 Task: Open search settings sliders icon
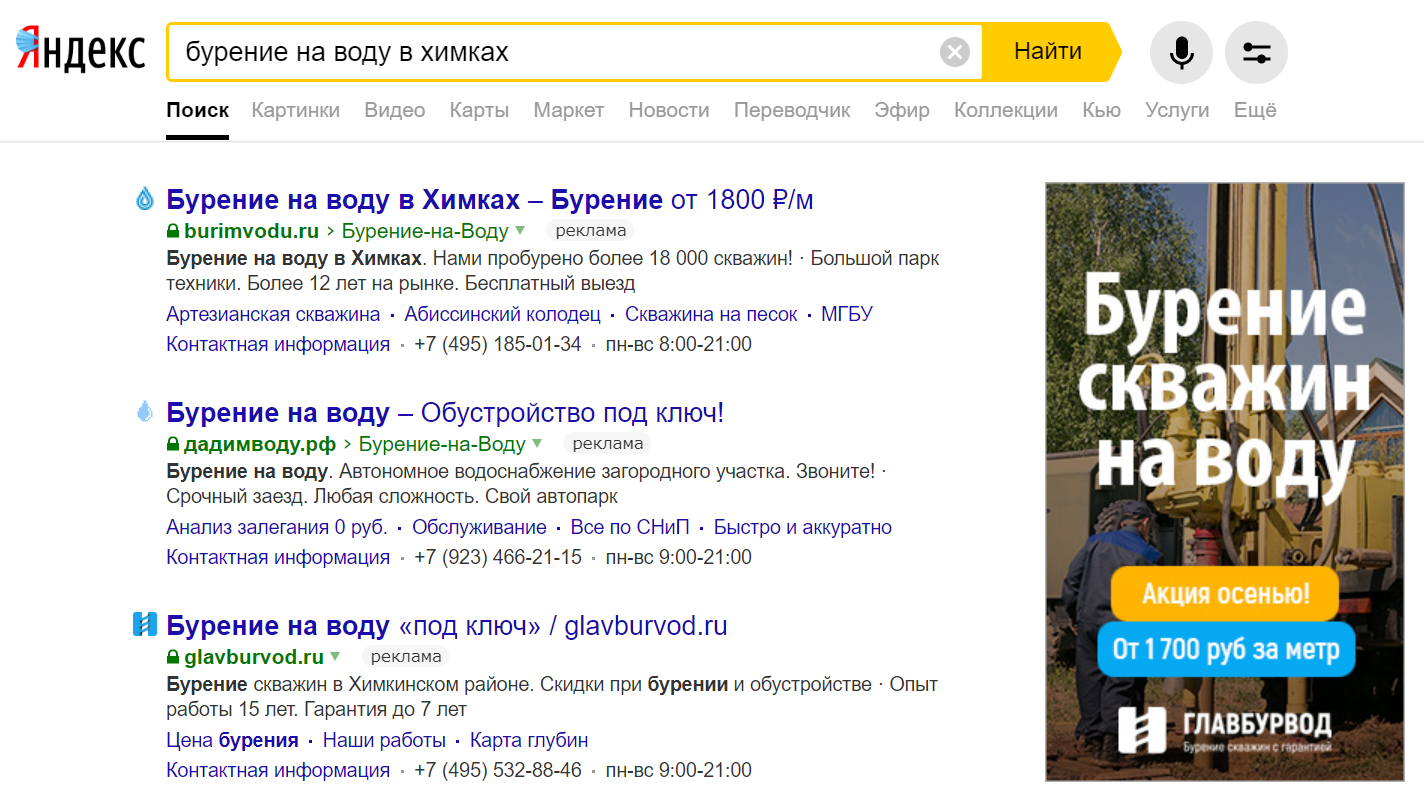(1256, 52)
